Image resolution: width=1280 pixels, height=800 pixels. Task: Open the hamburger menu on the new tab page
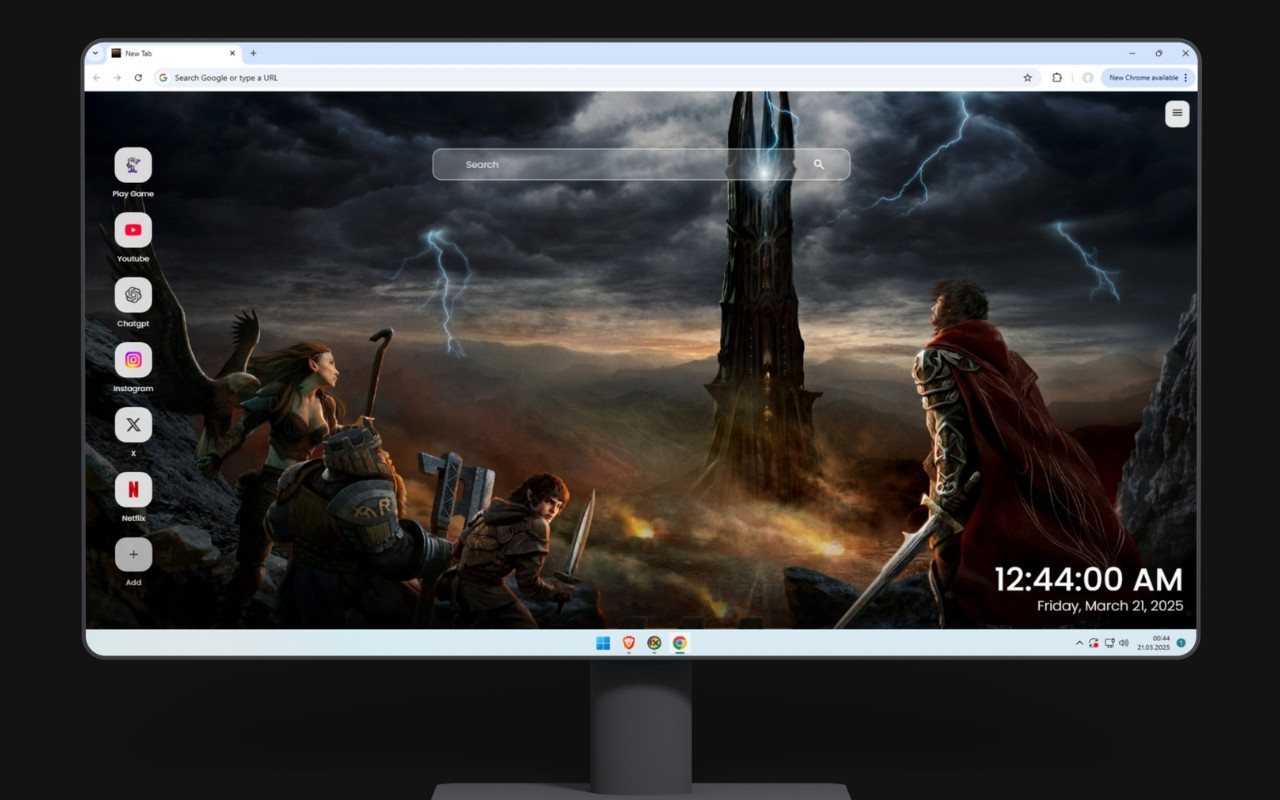(x=1176, y=113)
